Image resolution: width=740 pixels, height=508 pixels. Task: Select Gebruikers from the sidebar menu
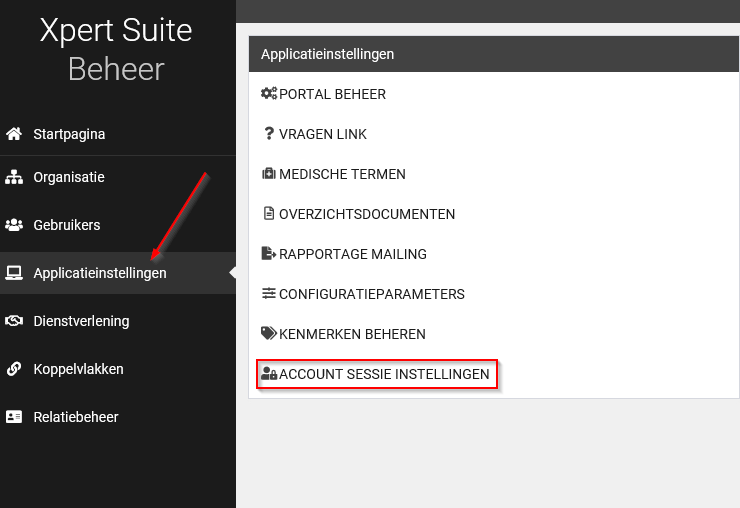[x=66, y=225]
